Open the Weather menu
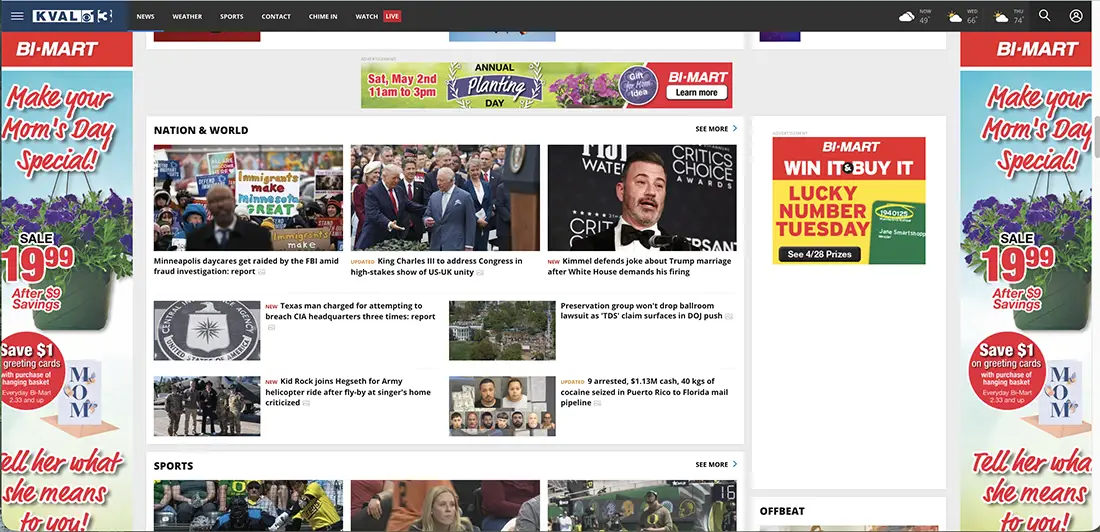Viewport: 1100px width, 532px height. click(x=187, y=16)
